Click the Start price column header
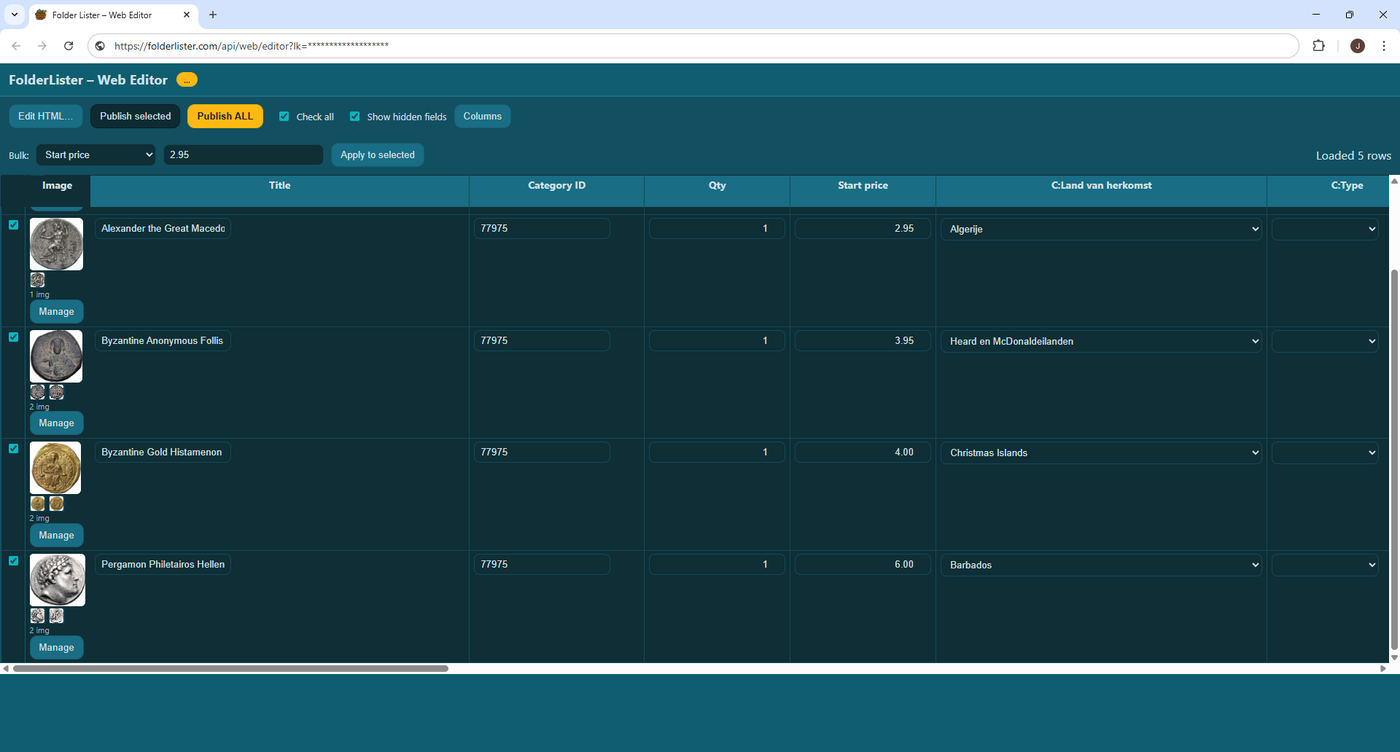Screen dimensions: 1400x752 coord(862,186)
